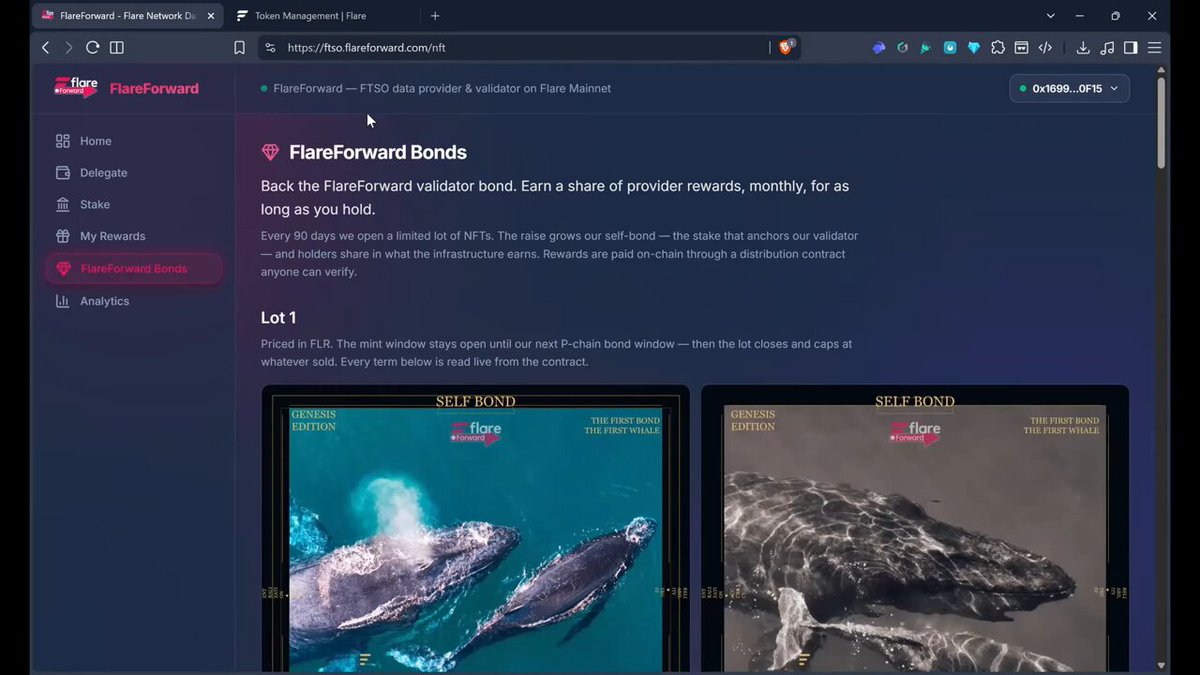The image size is (1200, 675).
Task: Reload the current page
Action: point(93,47)
